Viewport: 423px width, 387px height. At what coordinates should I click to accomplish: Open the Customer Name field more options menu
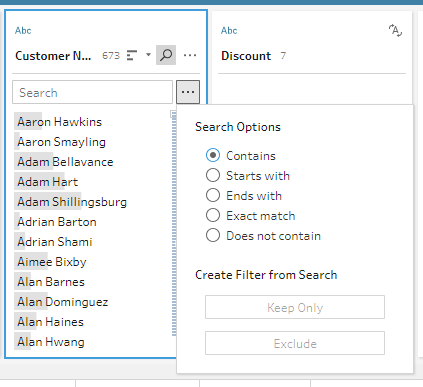190,55
